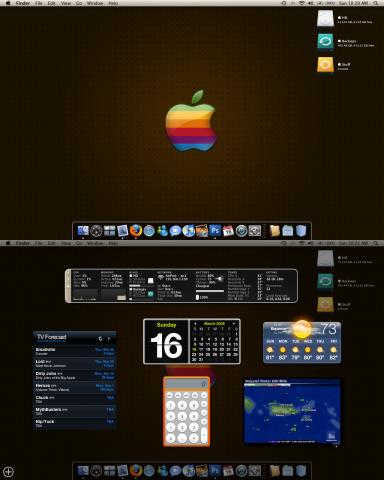Open MSN Messenger in the upper dock

162,231
